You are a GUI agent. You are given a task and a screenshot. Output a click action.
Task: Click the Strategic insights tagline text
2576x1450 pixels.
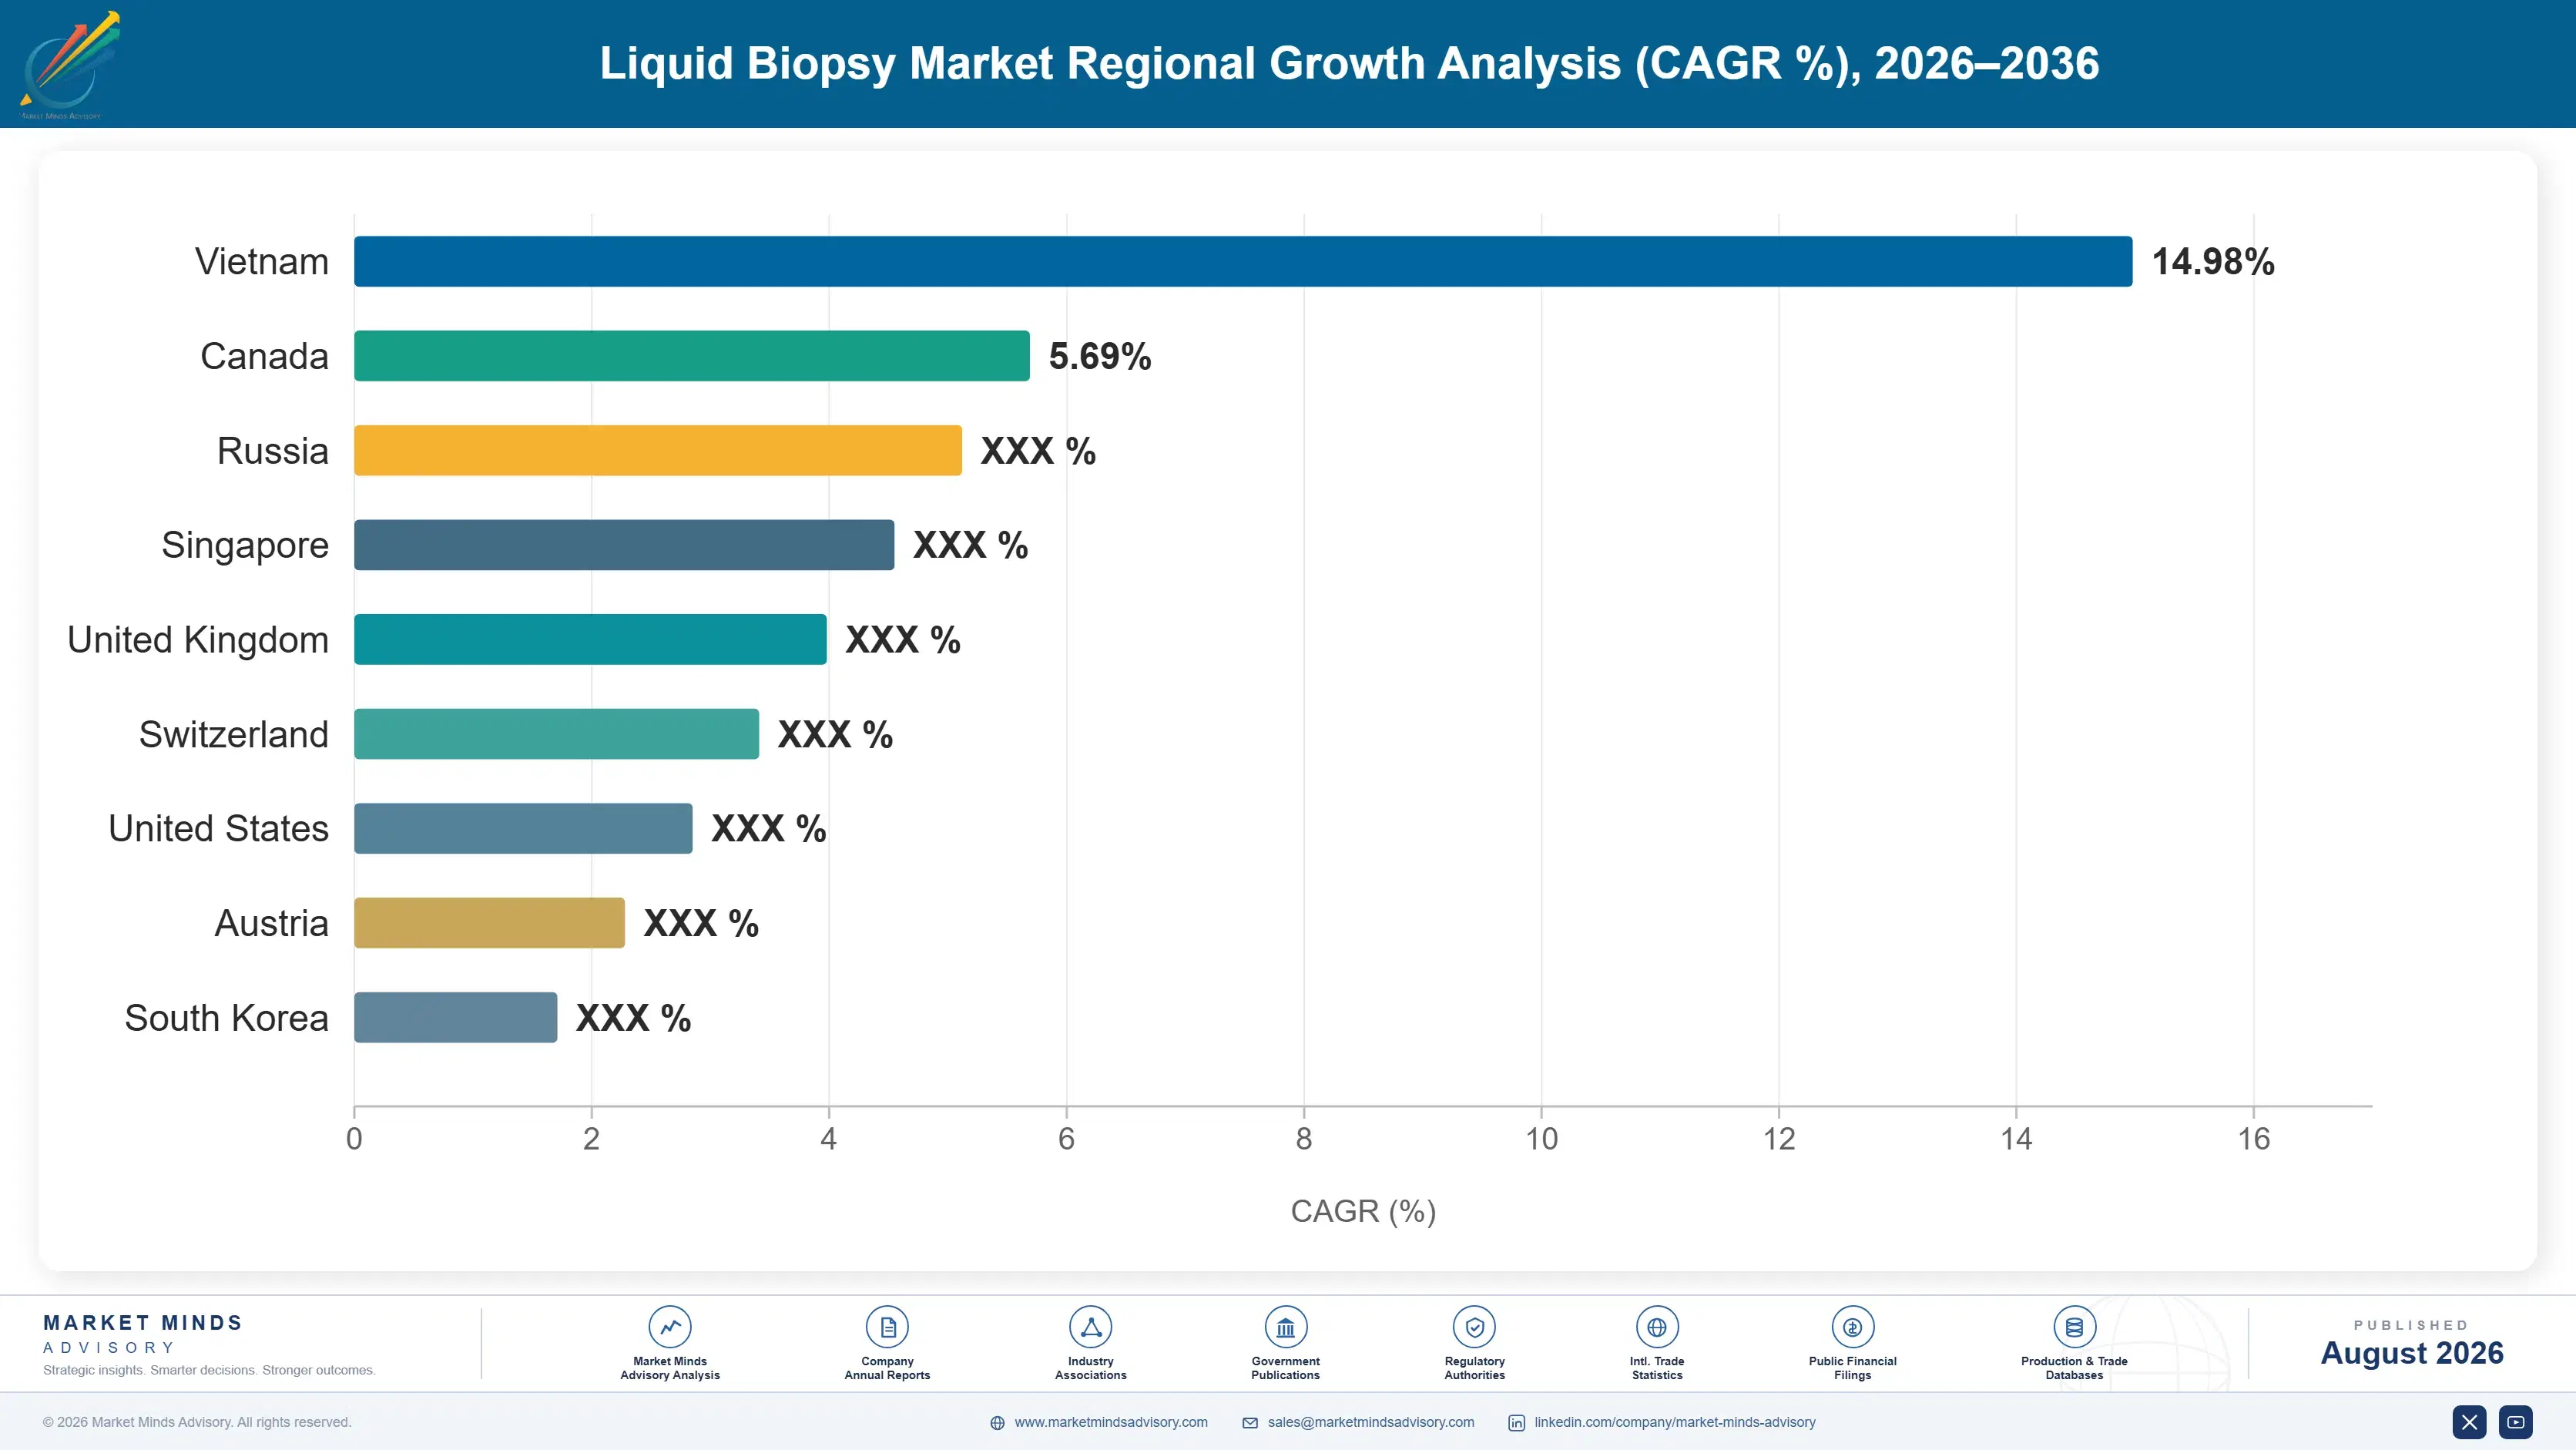[209, 1370]
